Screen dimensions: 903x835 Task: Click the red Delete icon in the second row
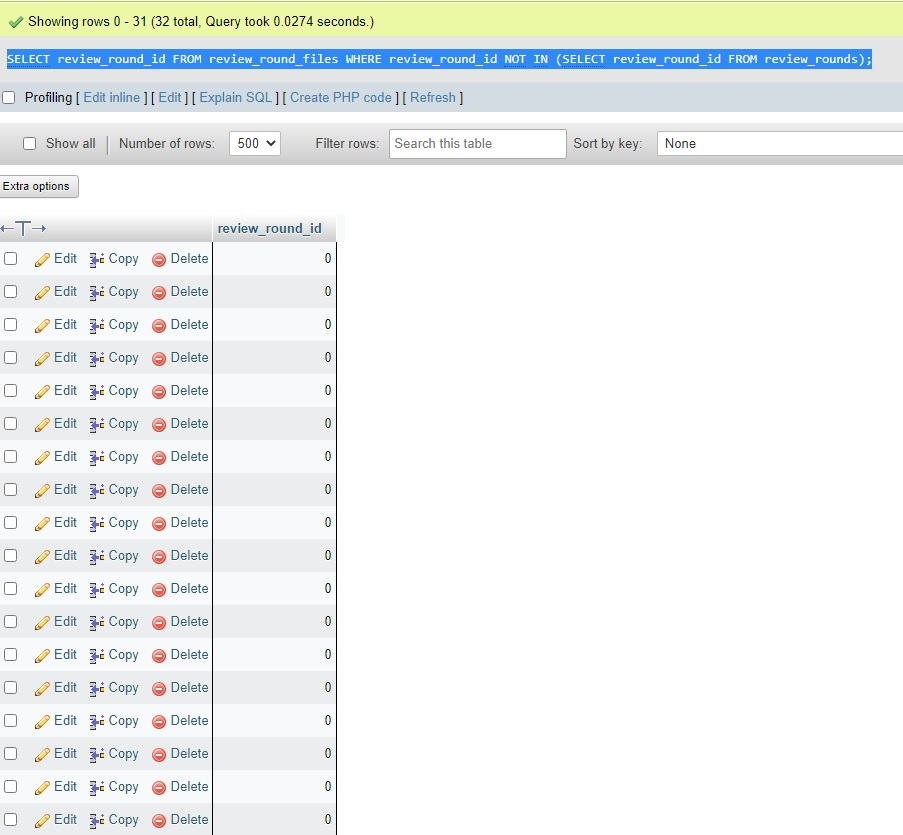(159, 293)
